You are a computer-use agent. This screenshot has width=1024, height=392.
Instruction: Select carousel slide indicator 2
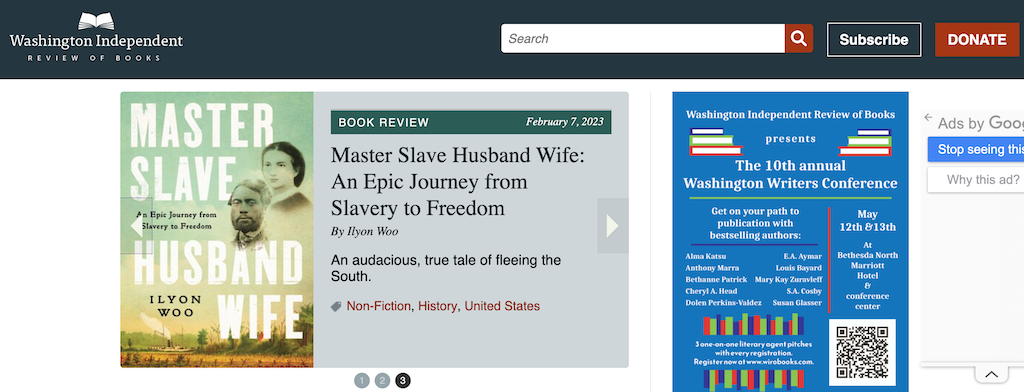383,380
